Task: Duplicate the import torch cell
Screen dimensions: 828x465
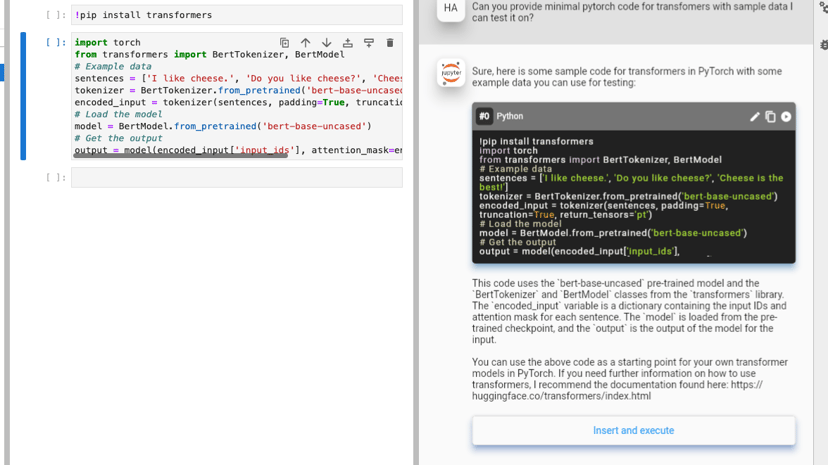Action: 284,43
